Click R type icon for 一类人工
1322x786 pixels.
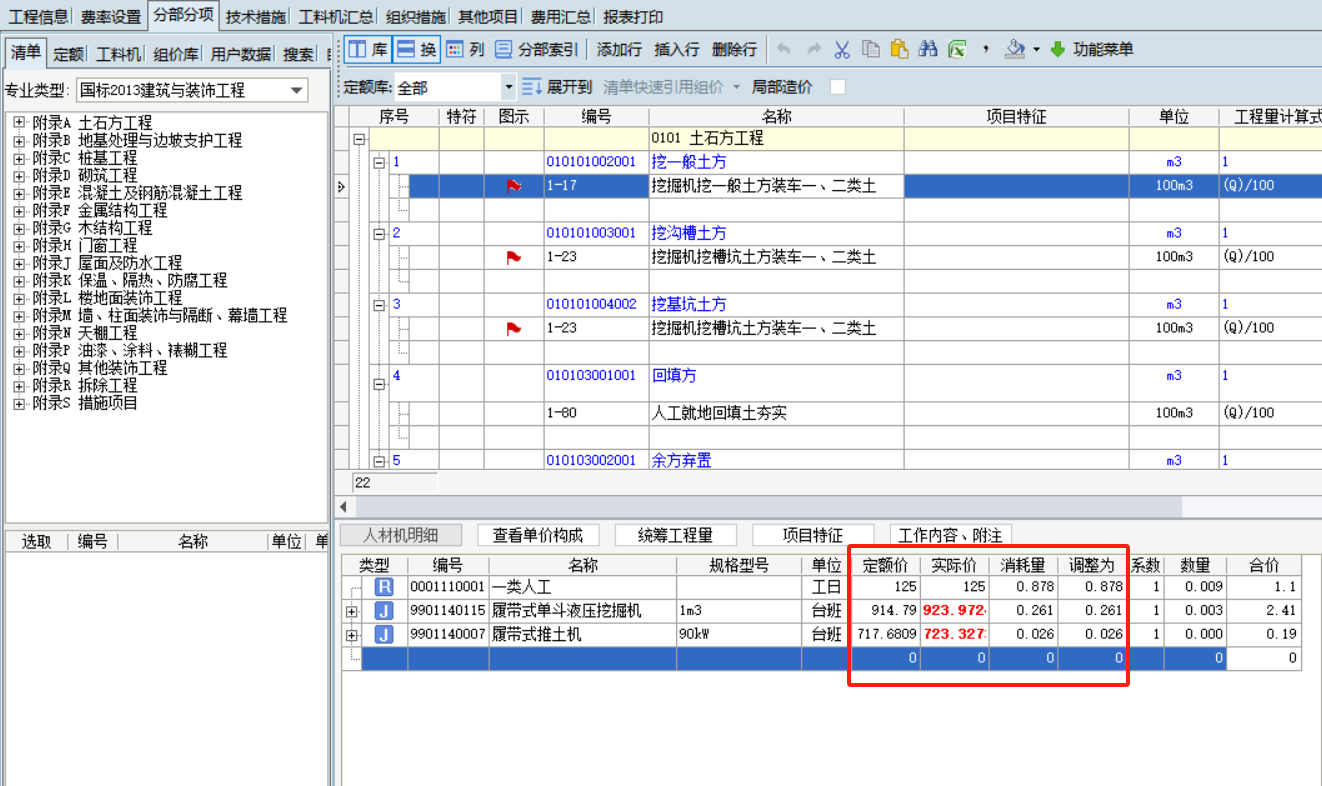pos(384,587)
